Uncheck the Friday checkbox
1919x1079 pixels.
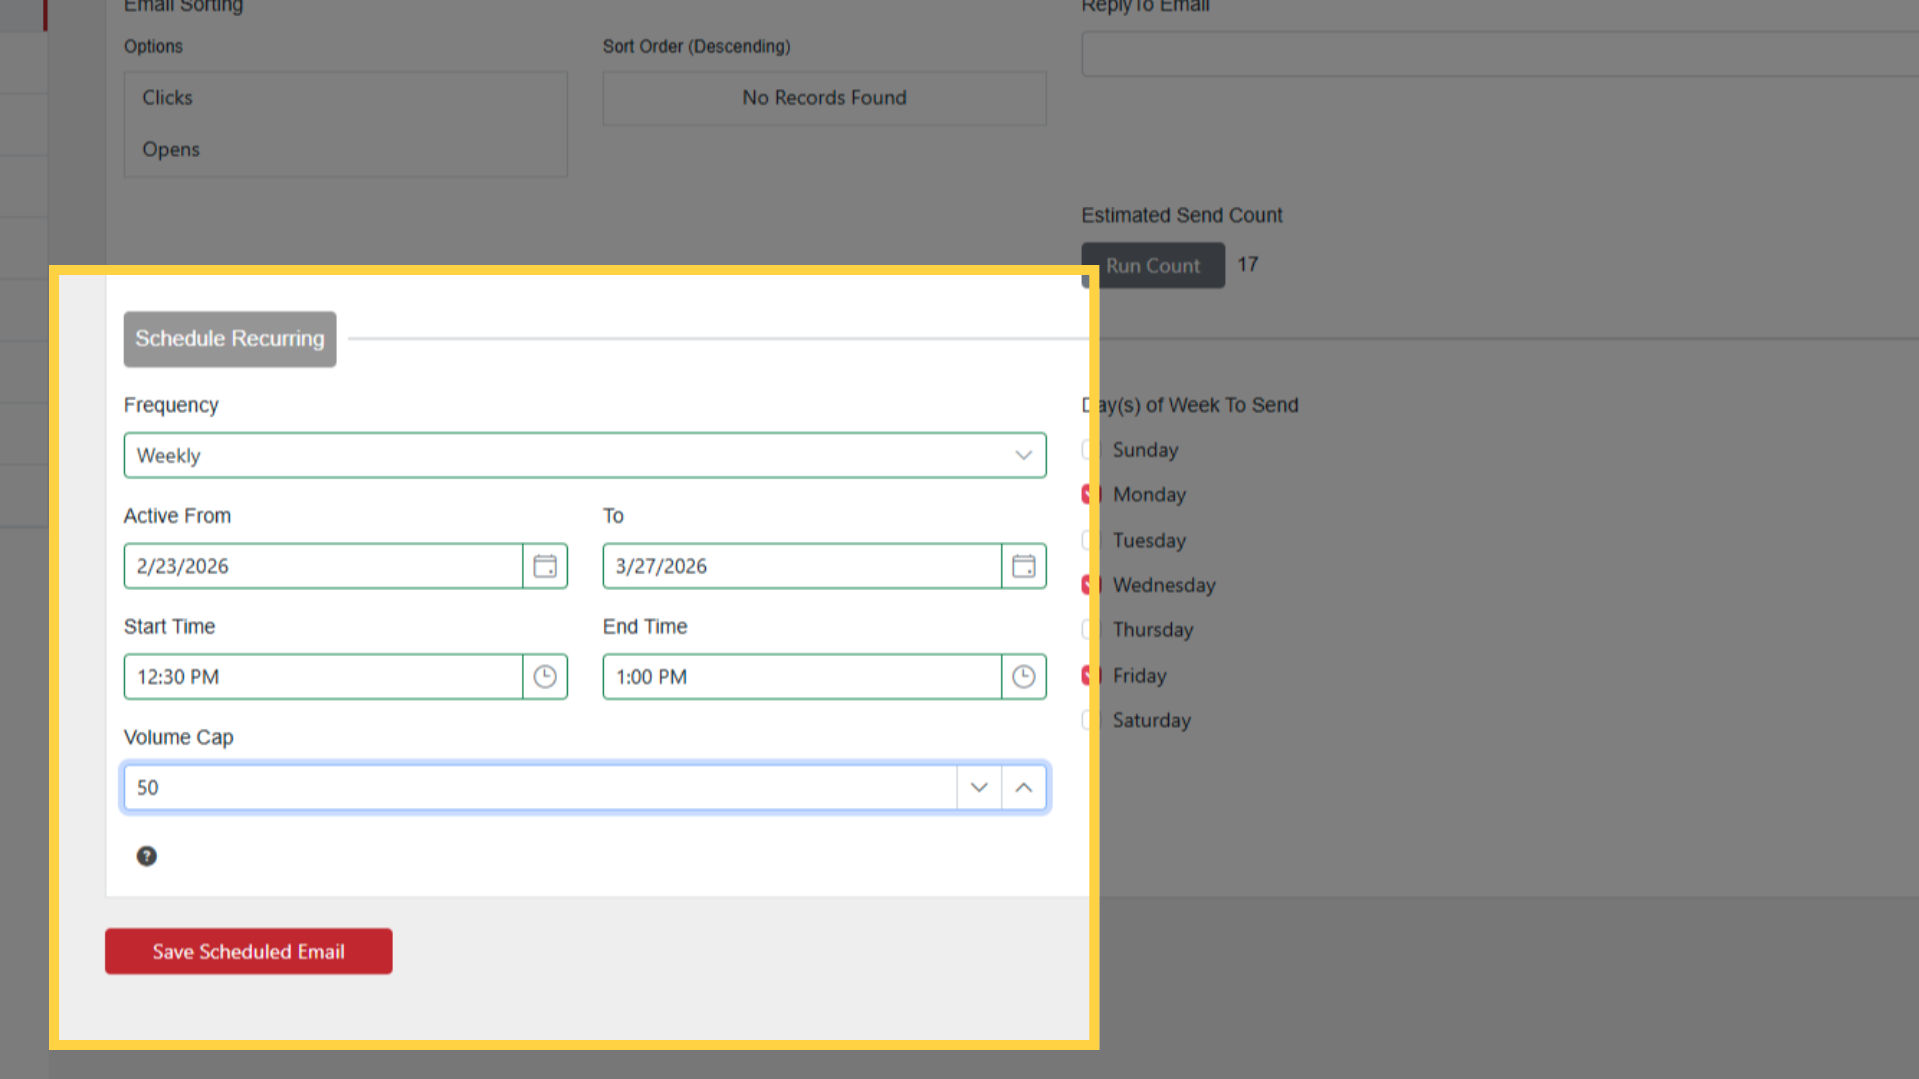click(x=1091, y=675)
